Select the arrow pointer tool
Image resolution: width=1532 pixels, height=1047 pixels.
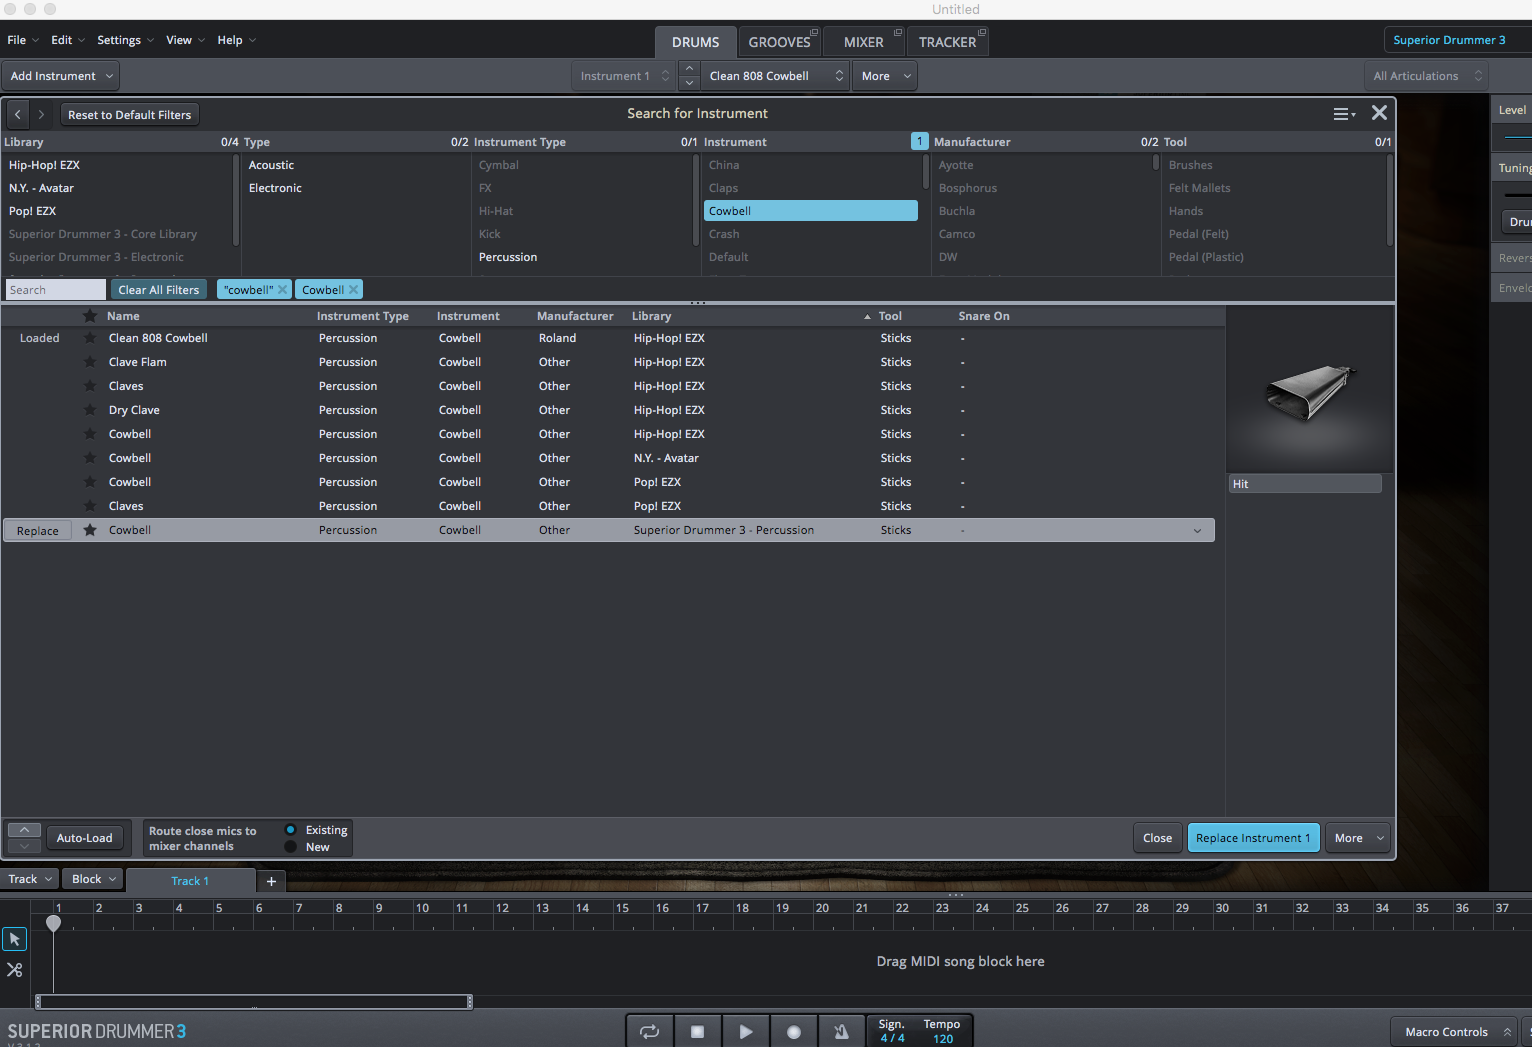pos(15,939)
